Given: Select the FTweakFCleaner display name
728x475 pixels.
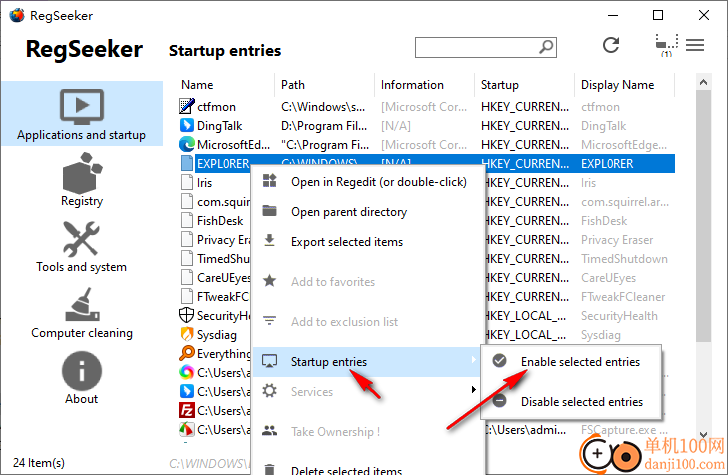Looking at the screenshot, I should coord(623,297).
